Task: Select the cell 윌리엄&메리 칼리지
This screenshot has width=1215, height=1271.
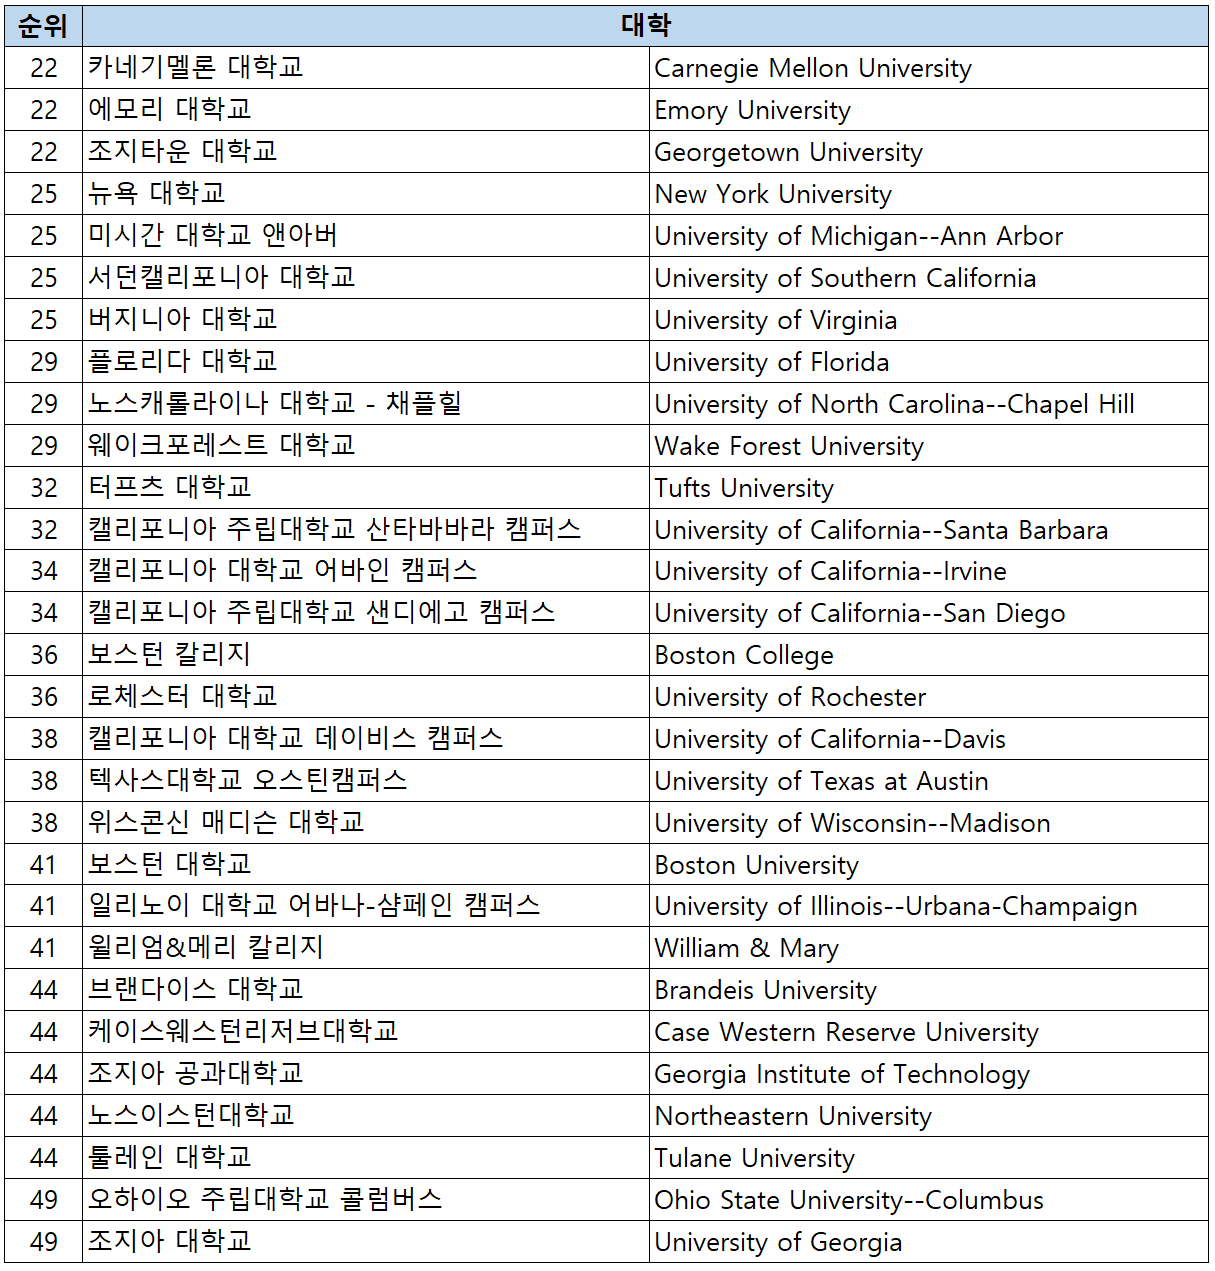Action: click(x=366, y=948)
